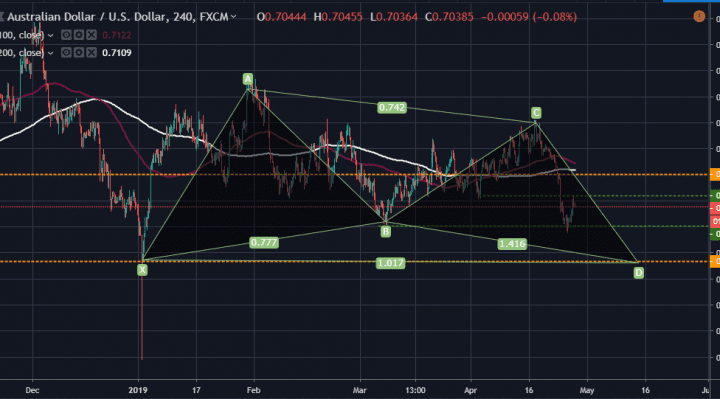The width and height of the screenshot is (720, 399).
Task: Hide the 200-period moving average indicator
Action: pos(66,53)
